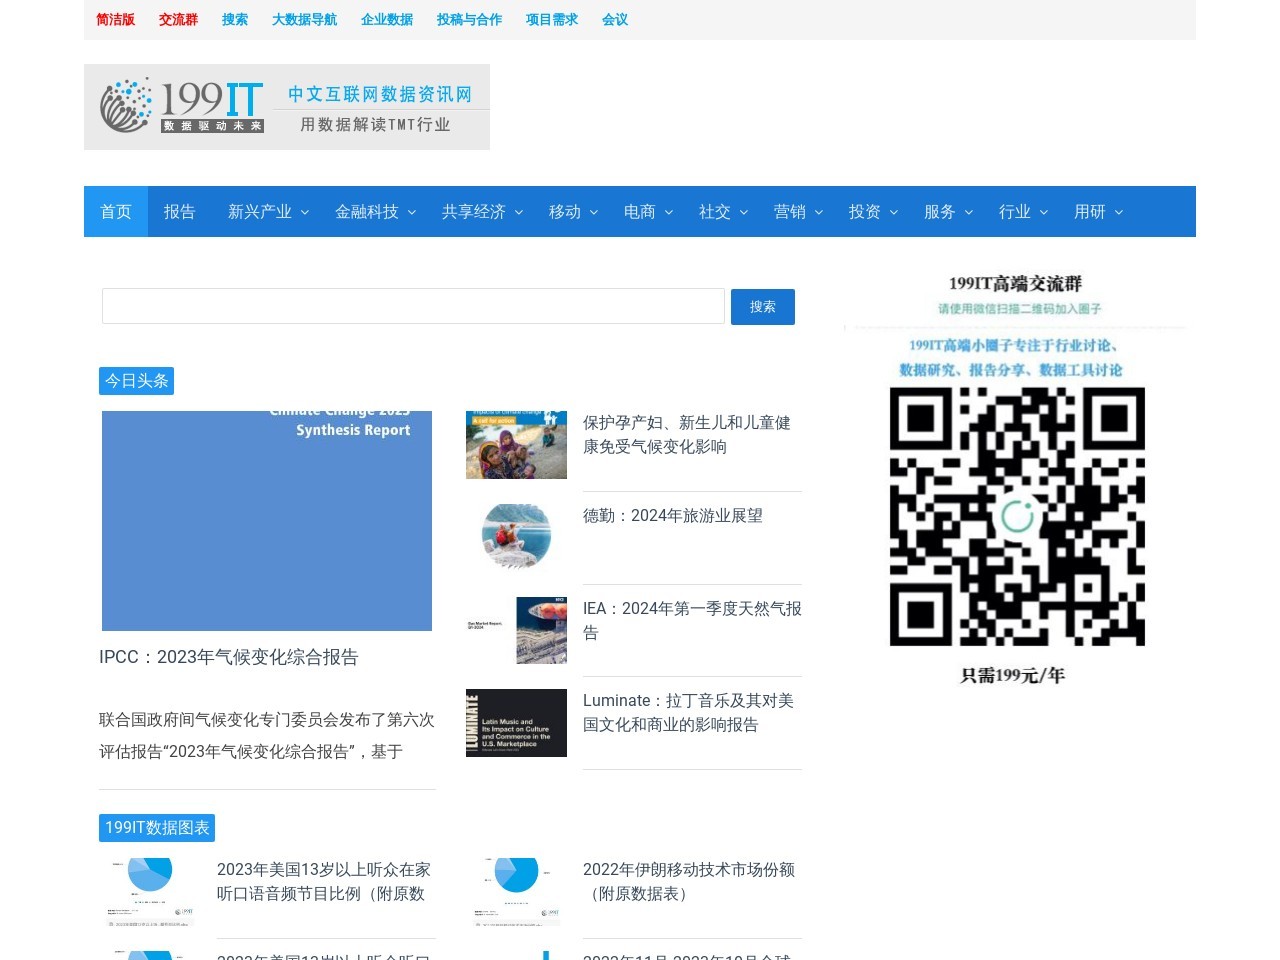1280x960 pixels.
Task: Expand the 金融科技 dropdown menu
Action: (x=375, y=212)
